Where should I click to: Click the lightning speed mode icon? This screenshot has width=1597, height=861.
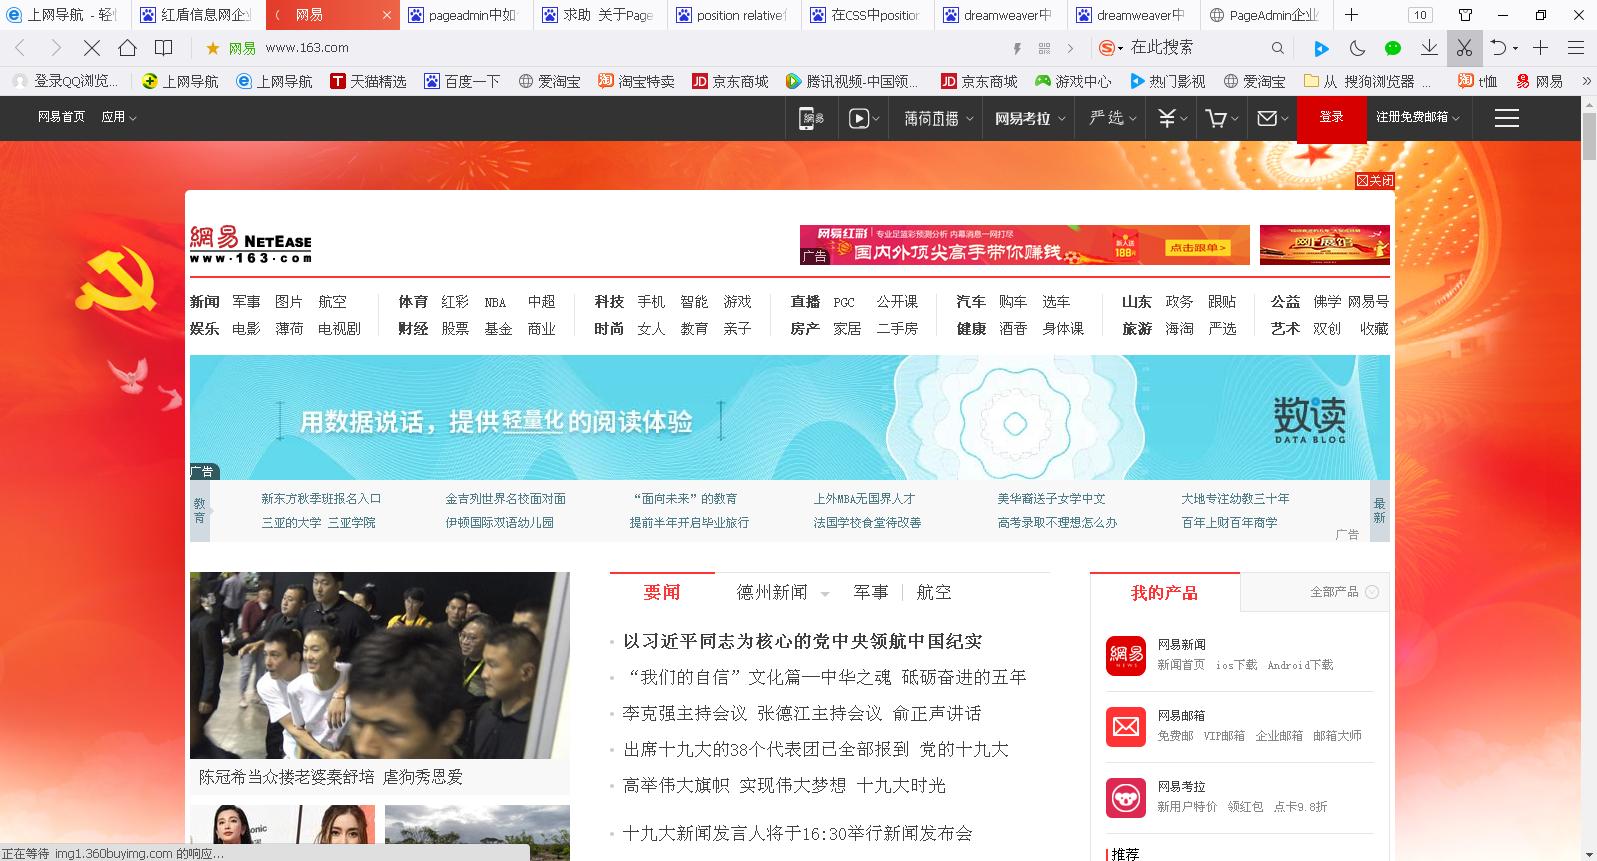click(x=1018, y=48)
